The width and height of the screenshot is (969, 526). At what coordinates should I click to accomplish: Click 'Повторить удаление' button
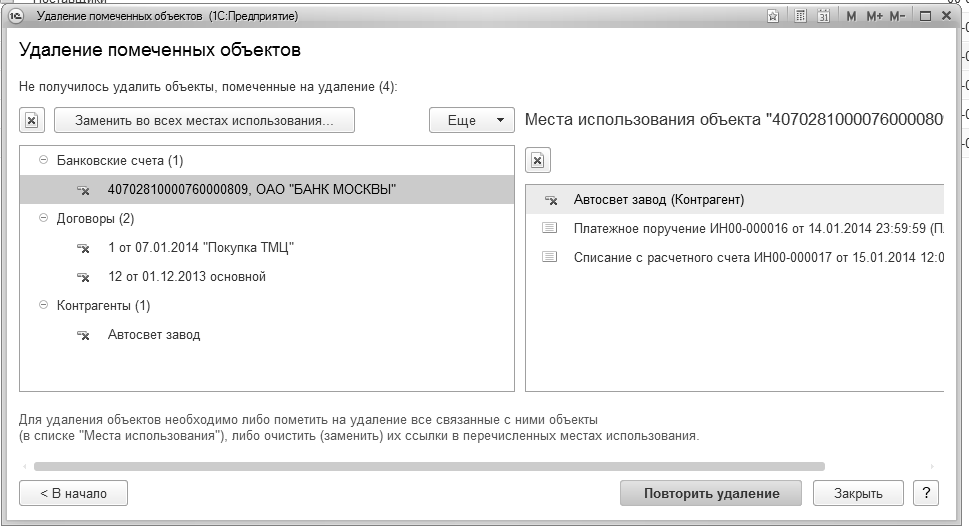click(711, 493)
